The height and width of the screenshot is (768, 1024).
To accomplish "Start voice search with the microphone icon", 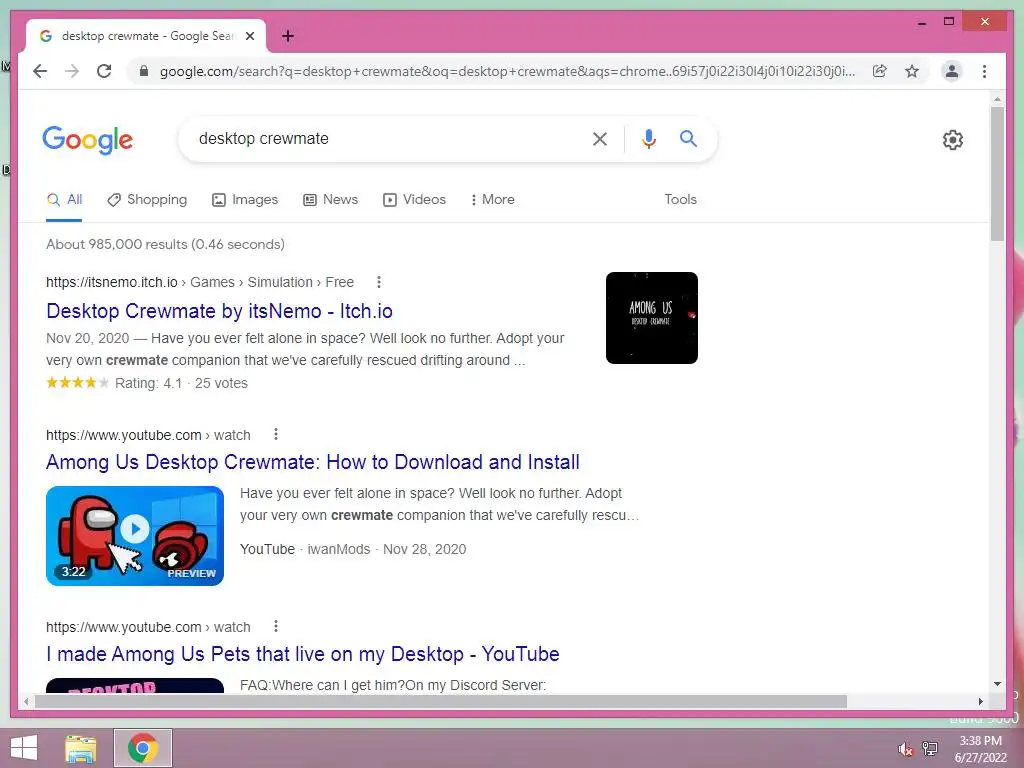I will (x=648, y=138).
